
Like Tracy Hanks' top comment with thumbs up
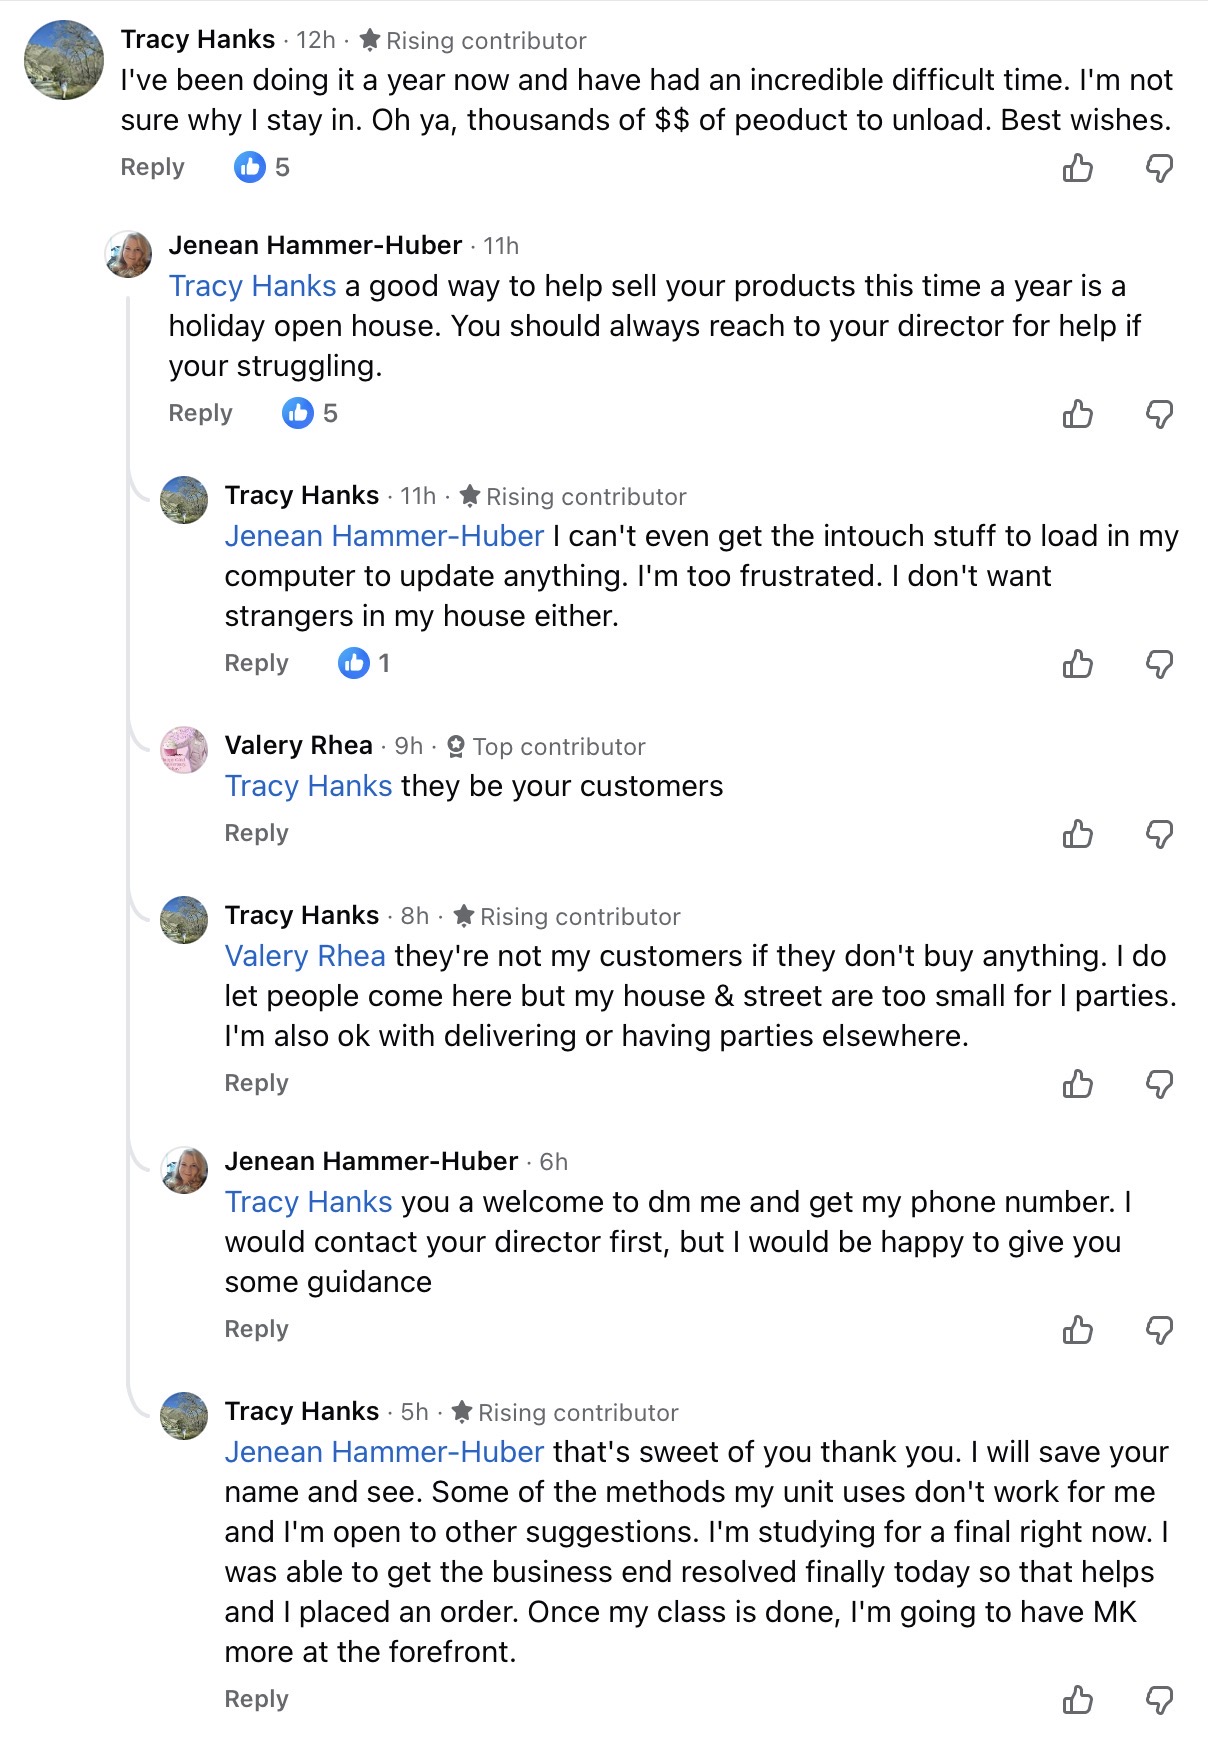pyautogui.click(x=1077, y=168)
